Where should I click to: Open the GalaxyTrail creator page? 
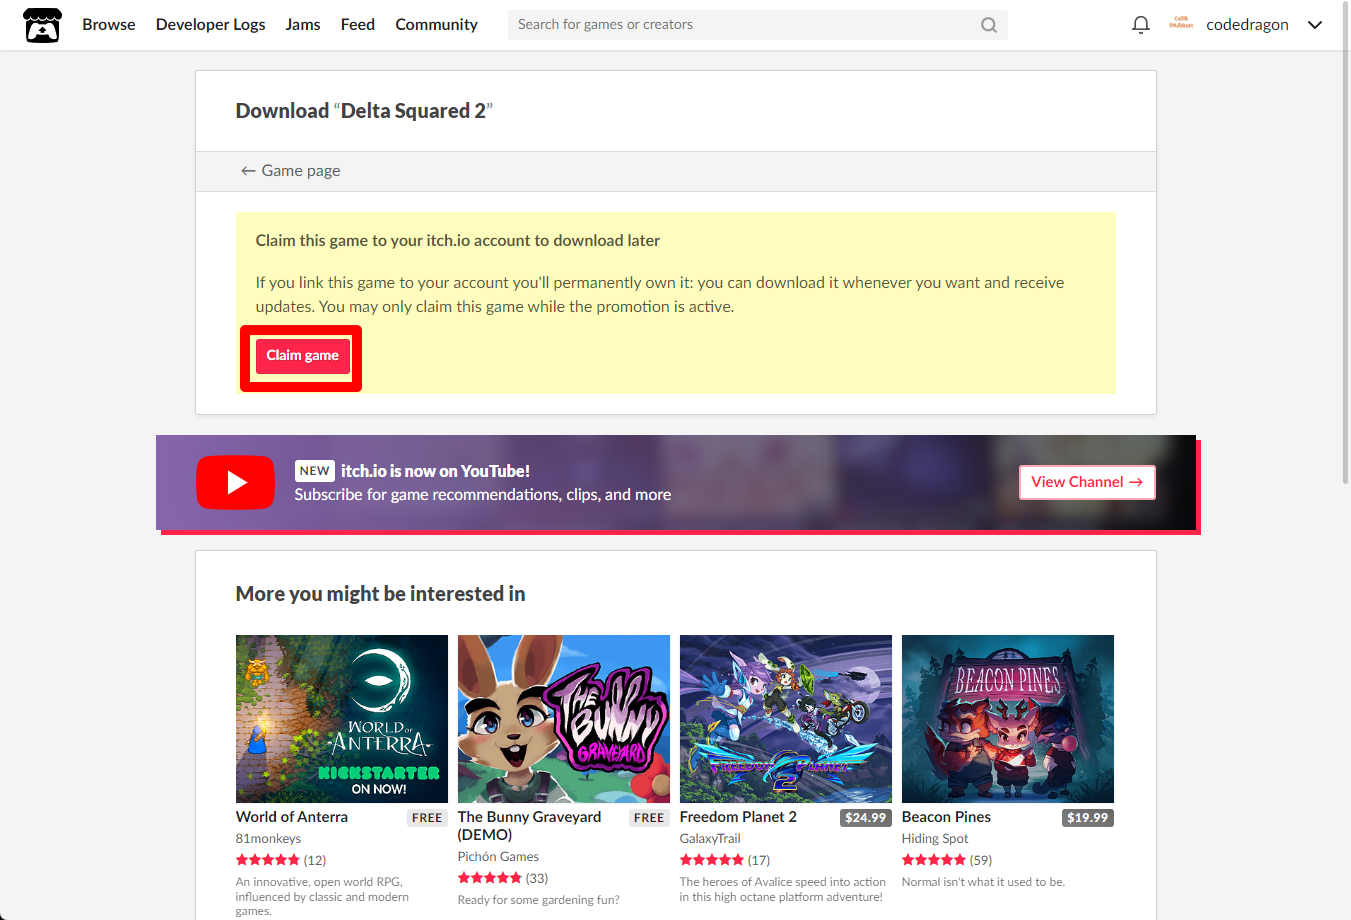coord(710,839)
